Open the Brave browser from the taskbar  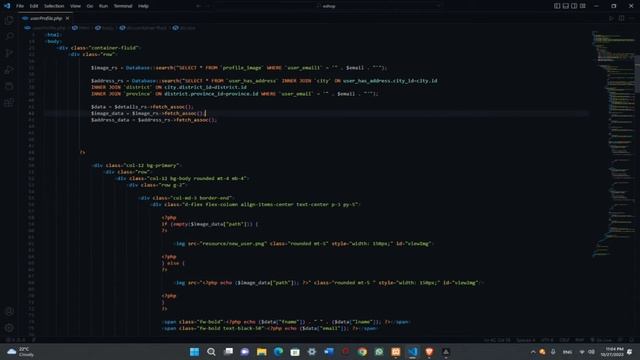click(429, 352)
